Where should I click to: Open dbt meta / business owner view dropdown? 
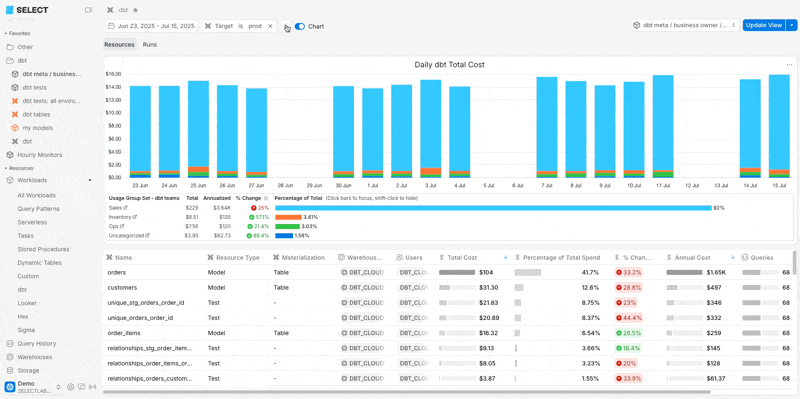tap(685, 25)
